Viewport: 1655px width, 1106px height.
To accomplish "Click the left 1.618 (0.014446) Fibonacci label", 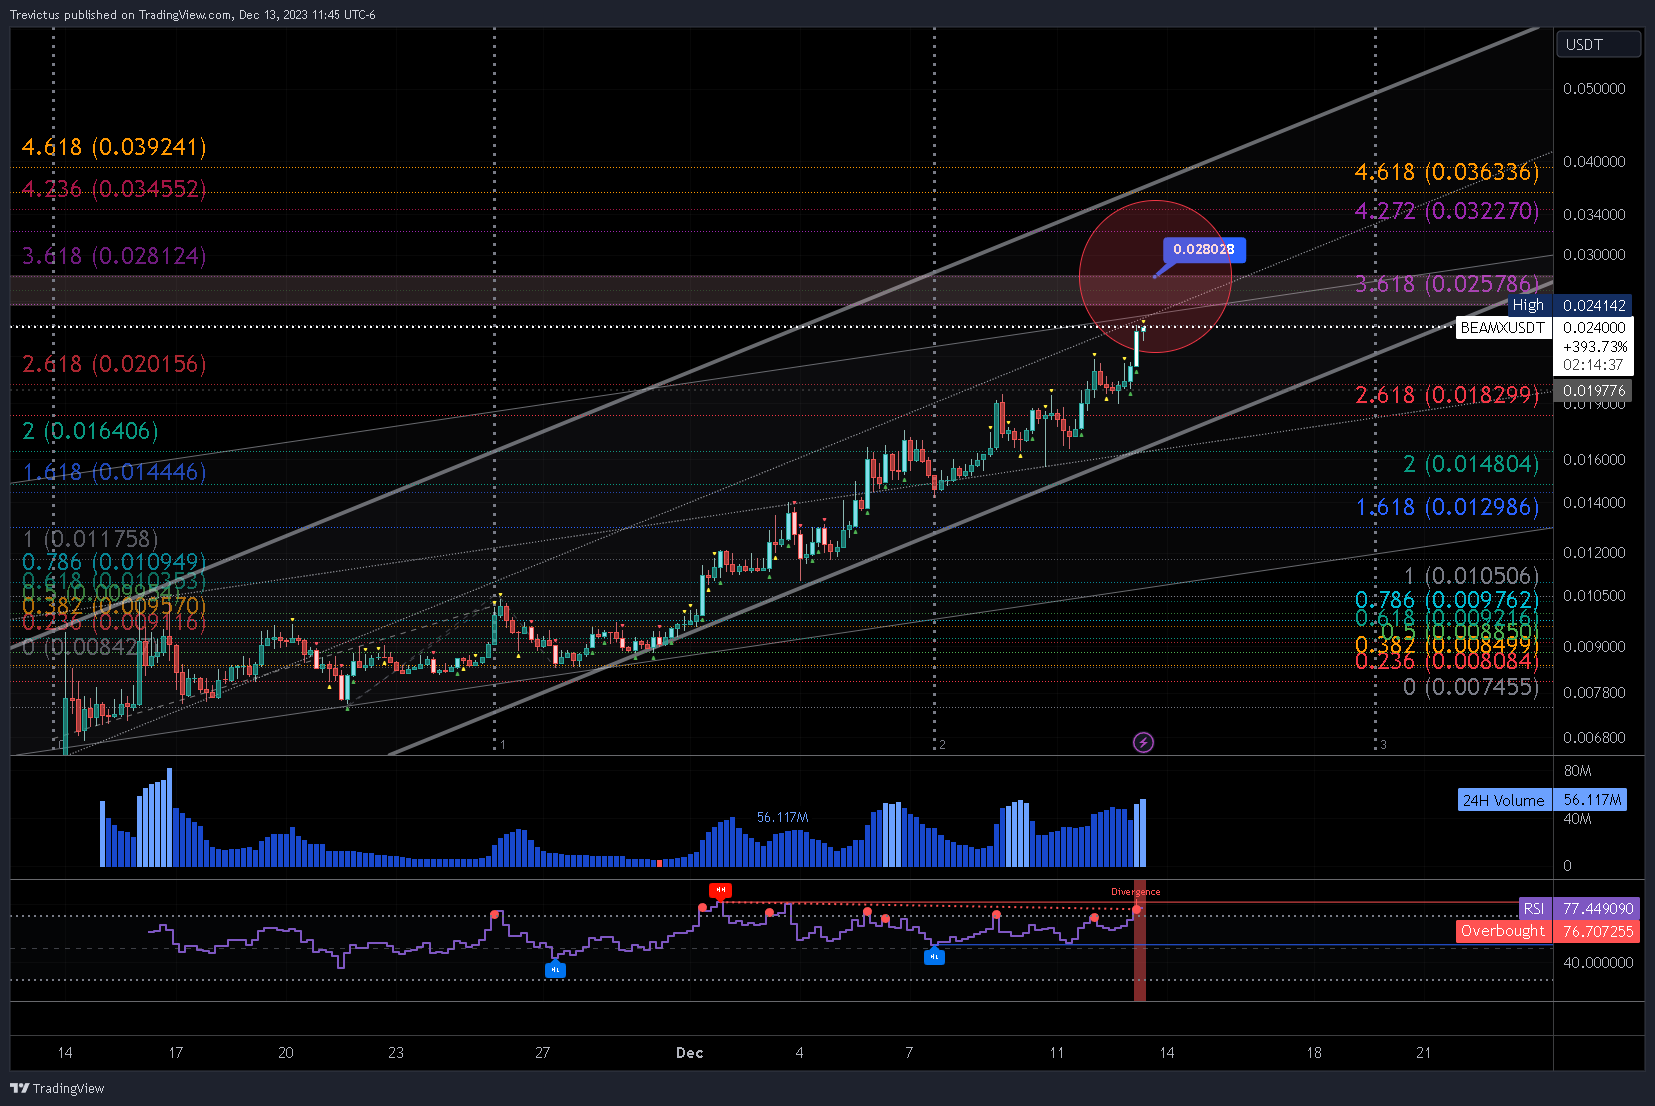I will (114, 472).
